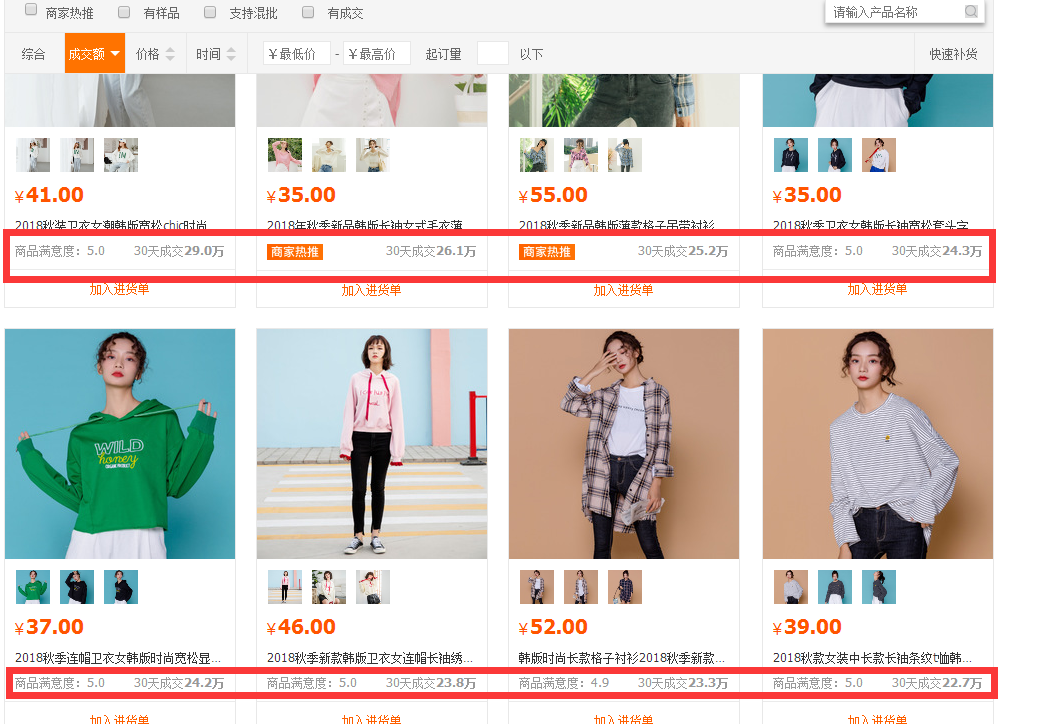1043x724 pixels.
Task: Open the plaid shirt product title link
Action: [x=623, y=658]
